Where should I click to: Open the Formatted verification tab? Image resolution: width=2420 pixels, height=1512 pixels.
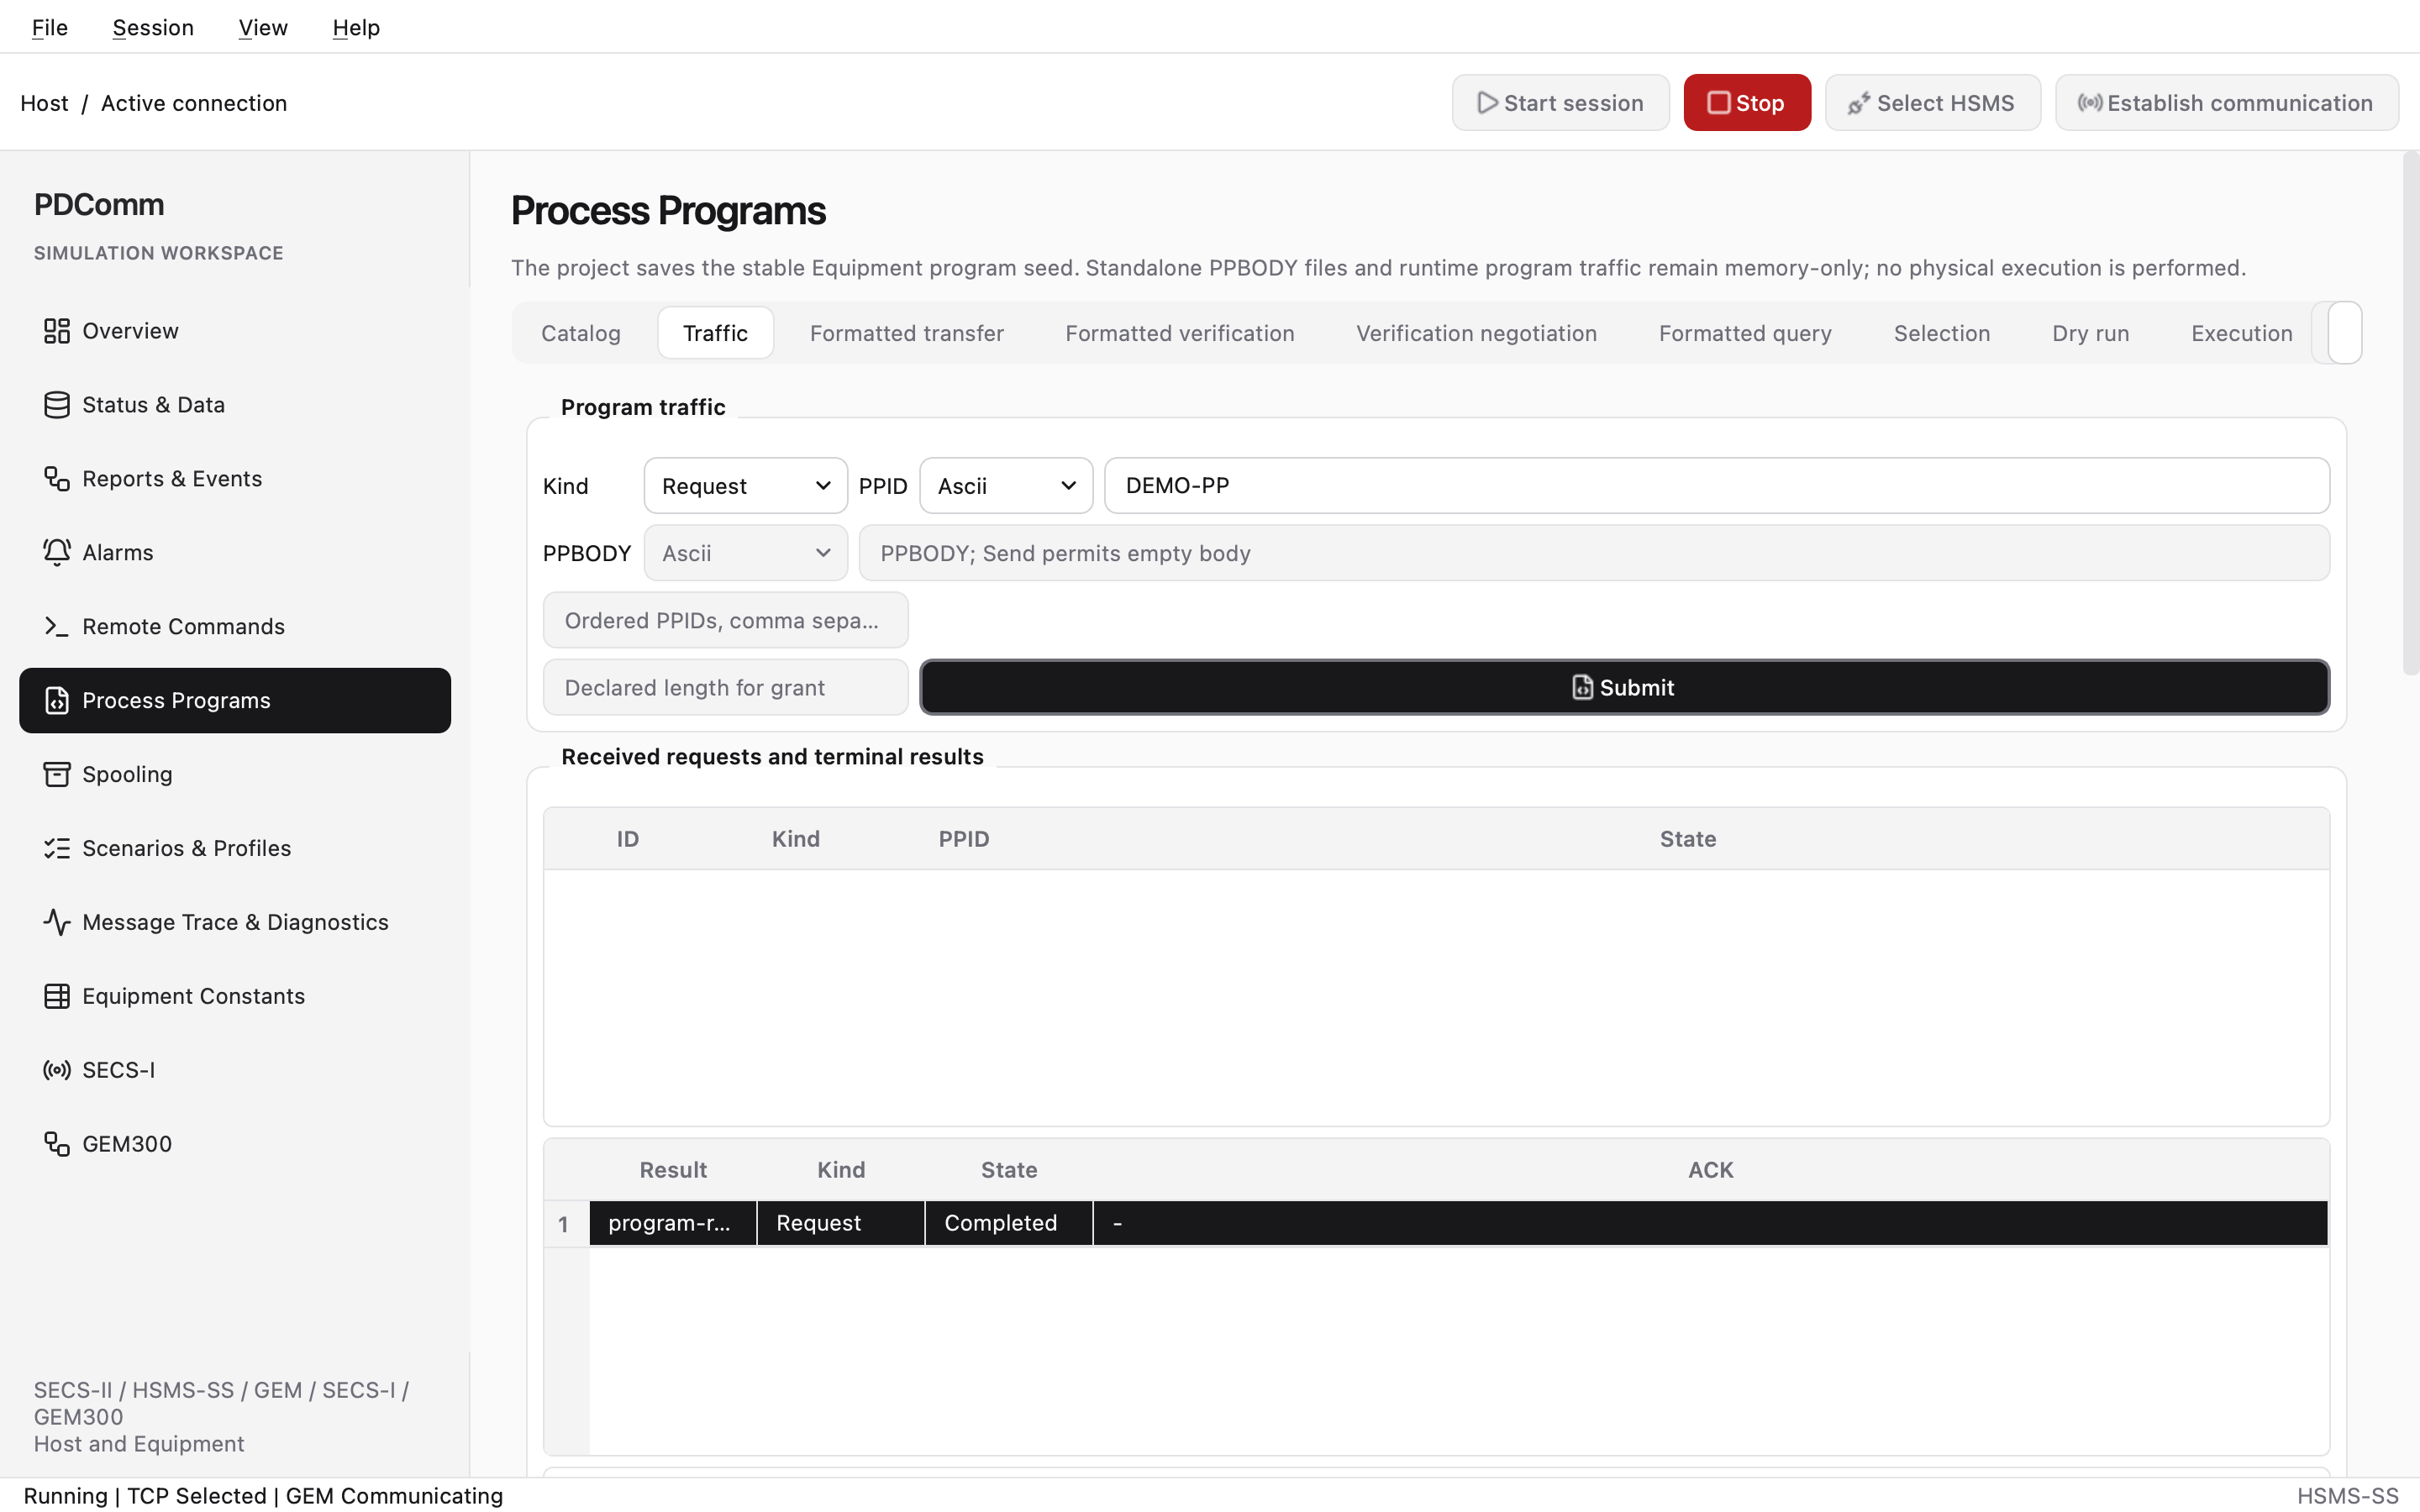coord(1180,333)
